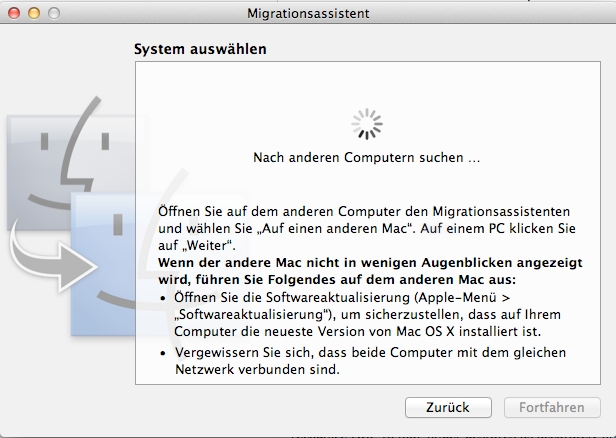Click the Zurück button
616x438 pixels.
[450, 408]
